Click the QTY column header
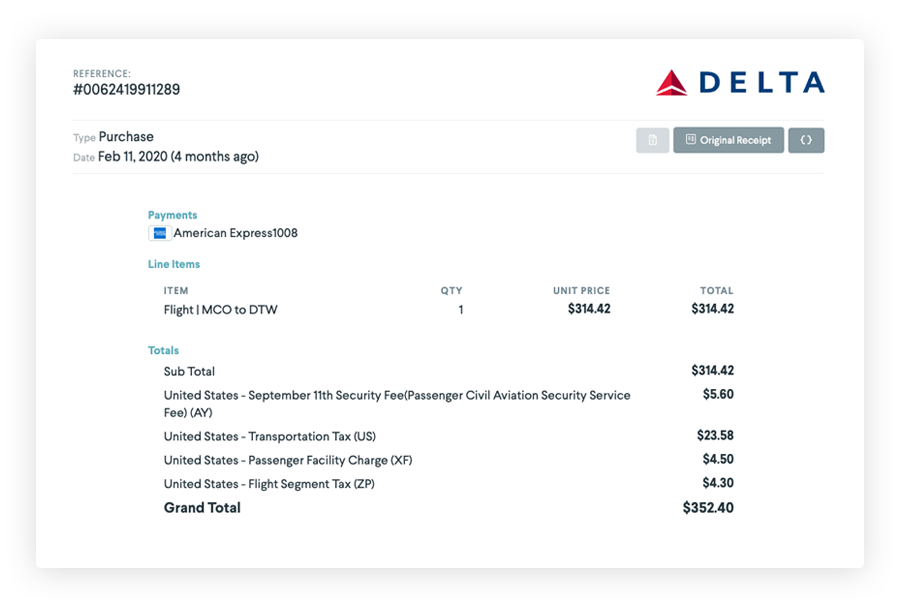This screenshot has height=607, width=900. [452, 291]
